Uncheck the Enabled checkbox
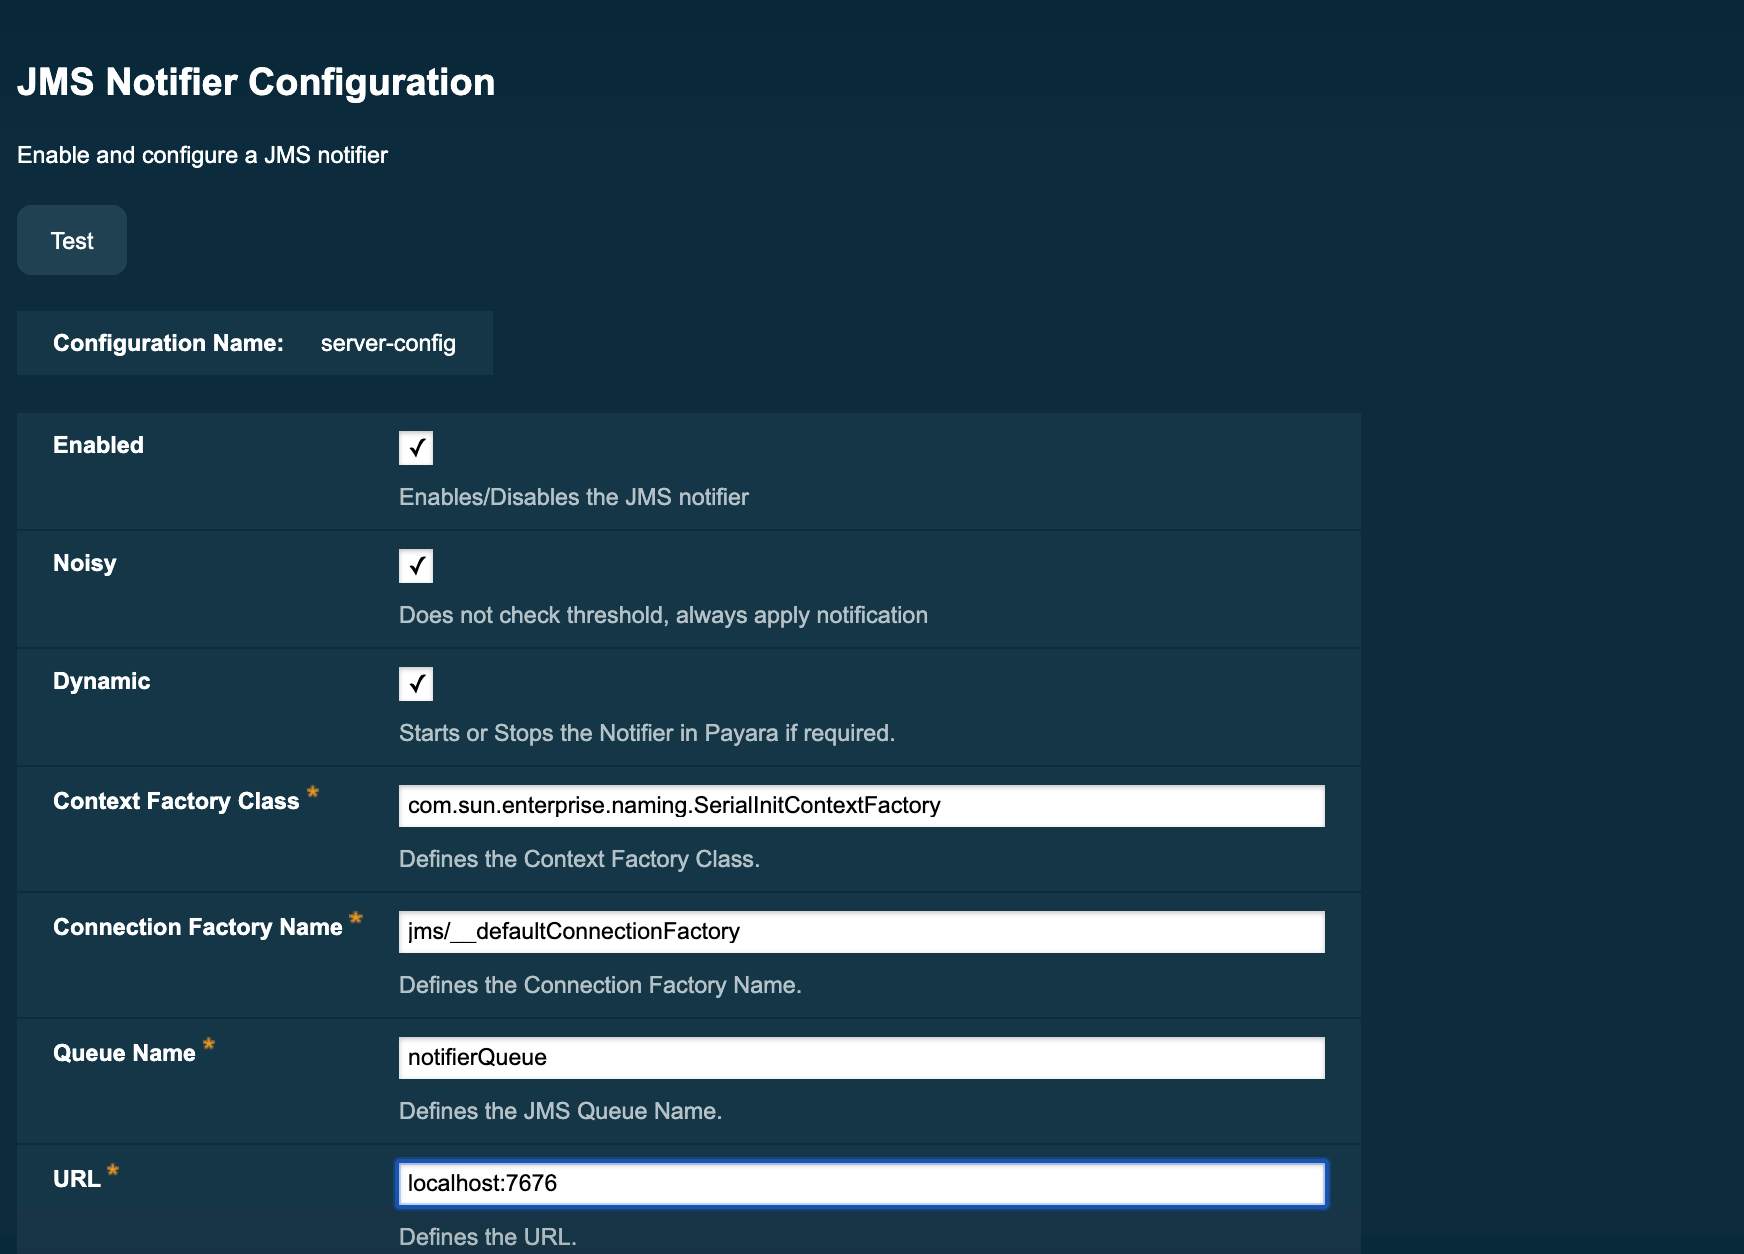Screen dimensions: 1744x1254 click(416, 448)
